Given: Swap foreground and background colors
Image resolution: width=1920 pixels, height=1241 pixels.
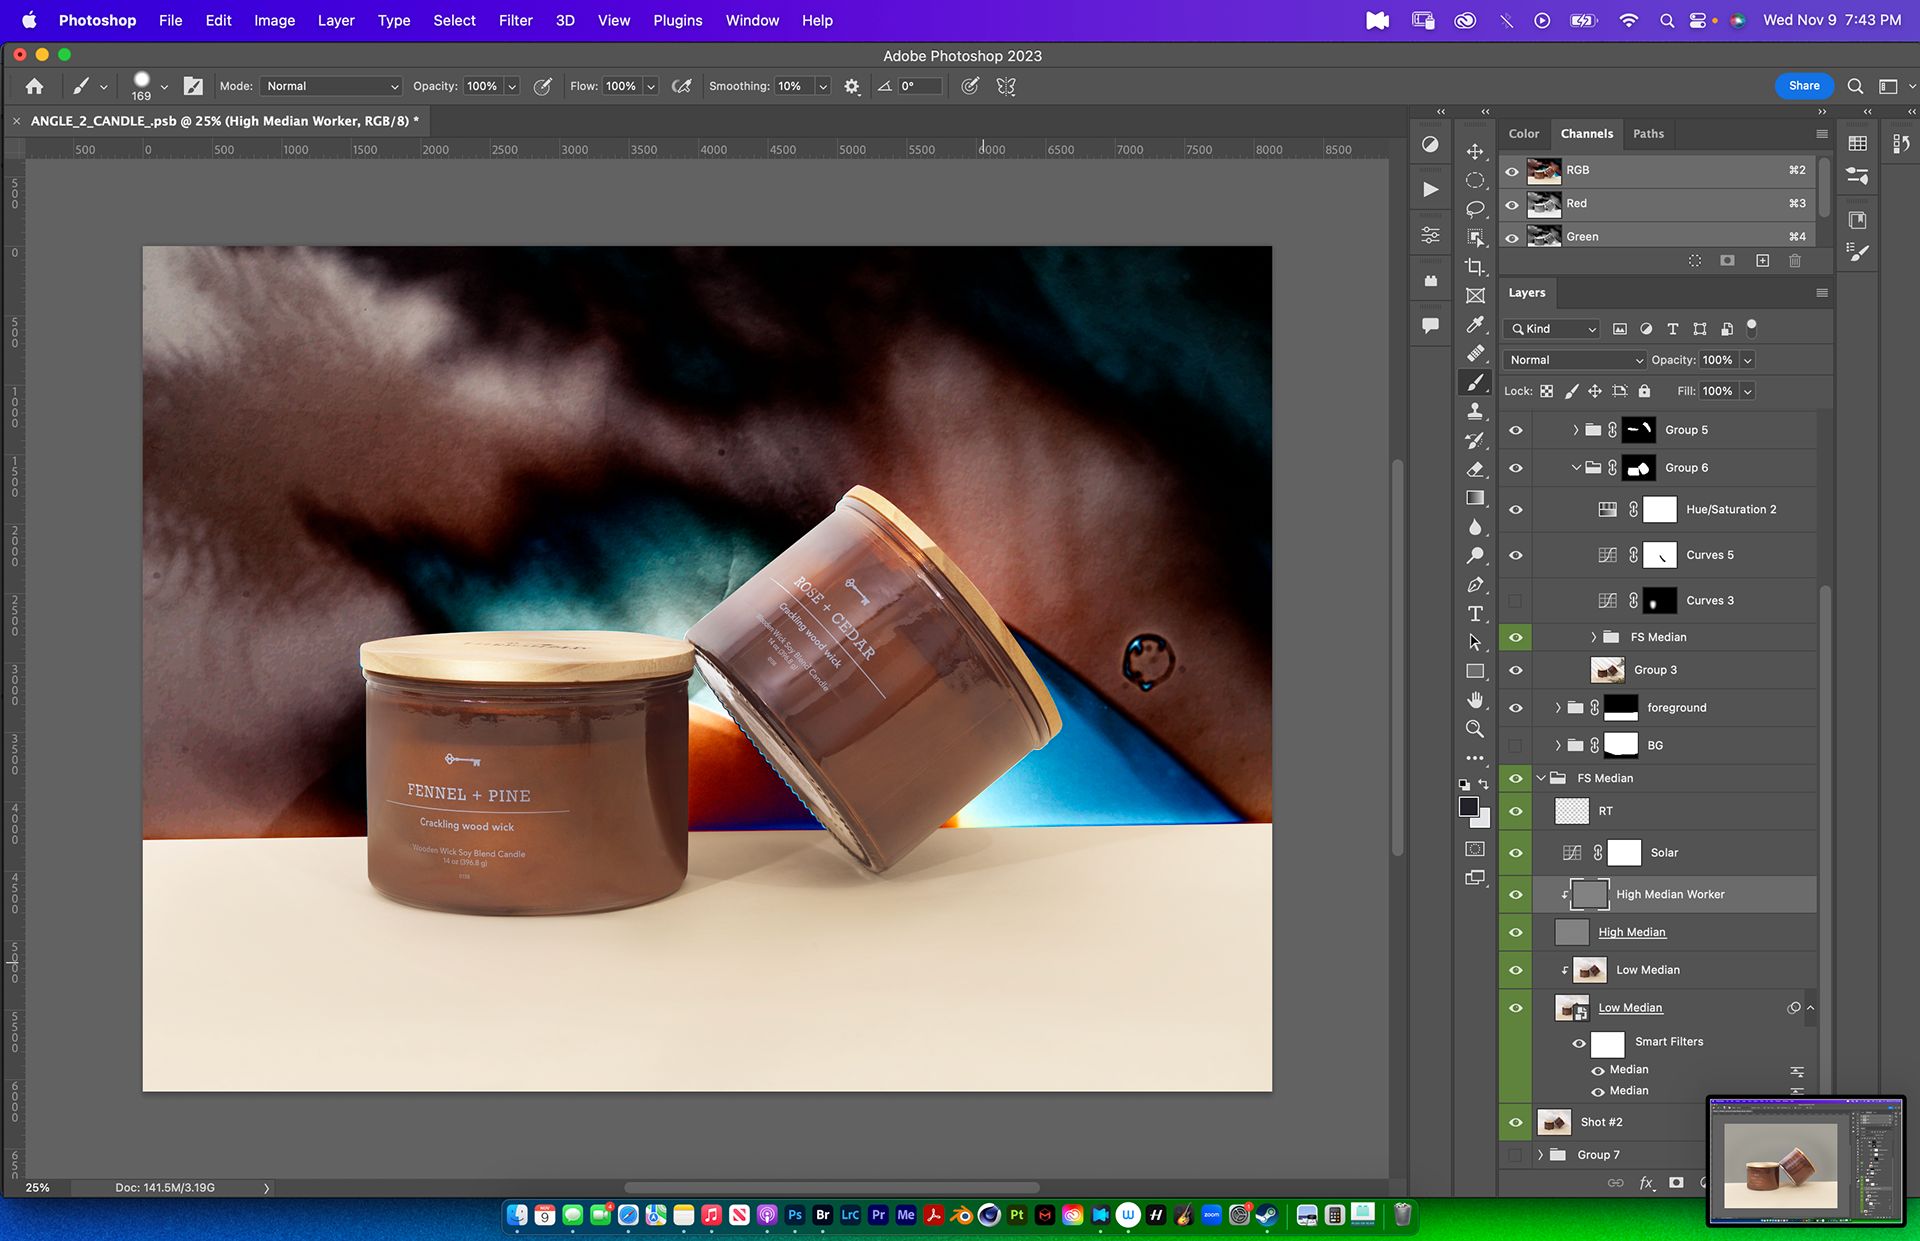Looking at the screenshot, I should coord(1484,785).
